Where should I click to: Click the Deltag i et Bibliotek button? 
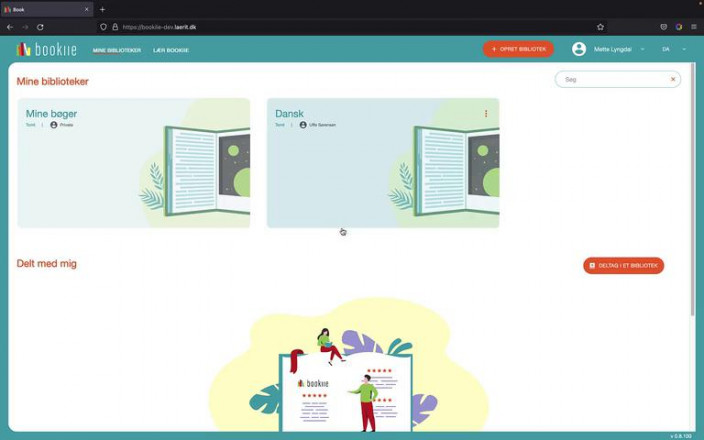click(x=623, y=266)
